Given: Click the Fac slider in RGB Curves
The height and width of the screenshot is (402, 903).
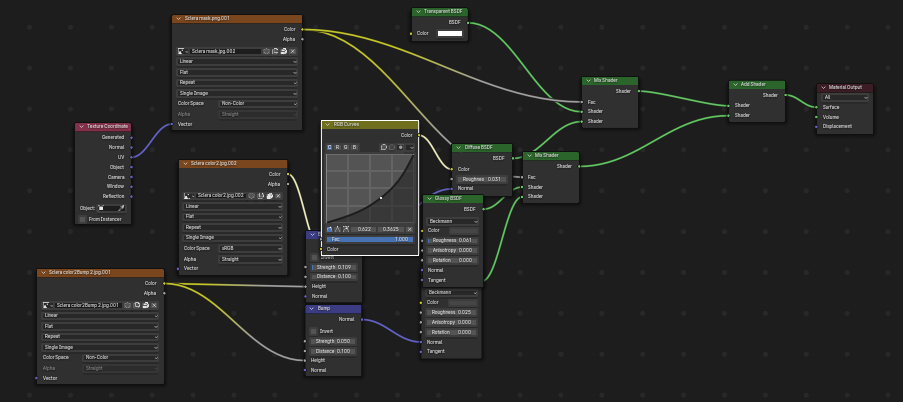Looking at the screenshot, I should (370, 239).
